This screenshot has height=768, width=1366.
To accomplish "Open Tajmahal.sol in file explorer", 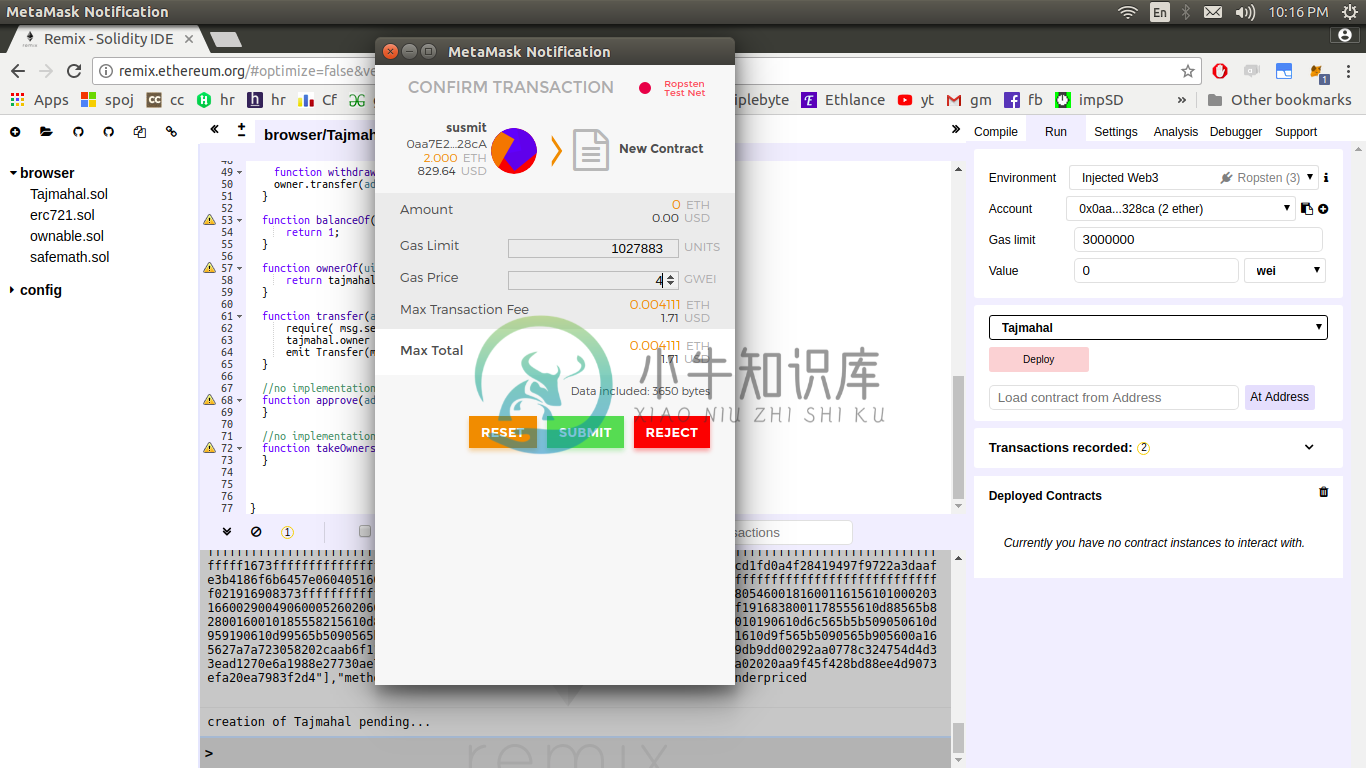I will 69,194.
